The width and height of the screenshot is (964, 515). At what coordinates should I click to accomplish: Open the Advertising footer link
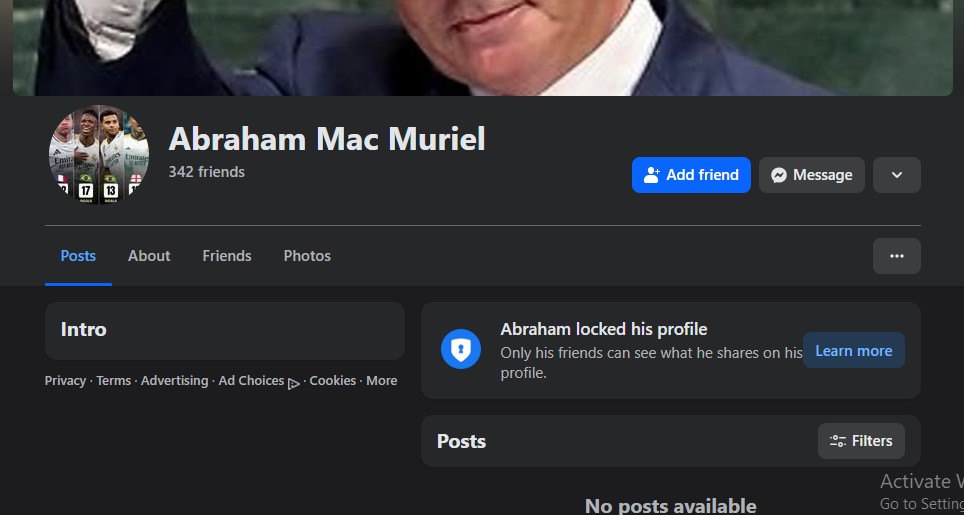[174, 381]
